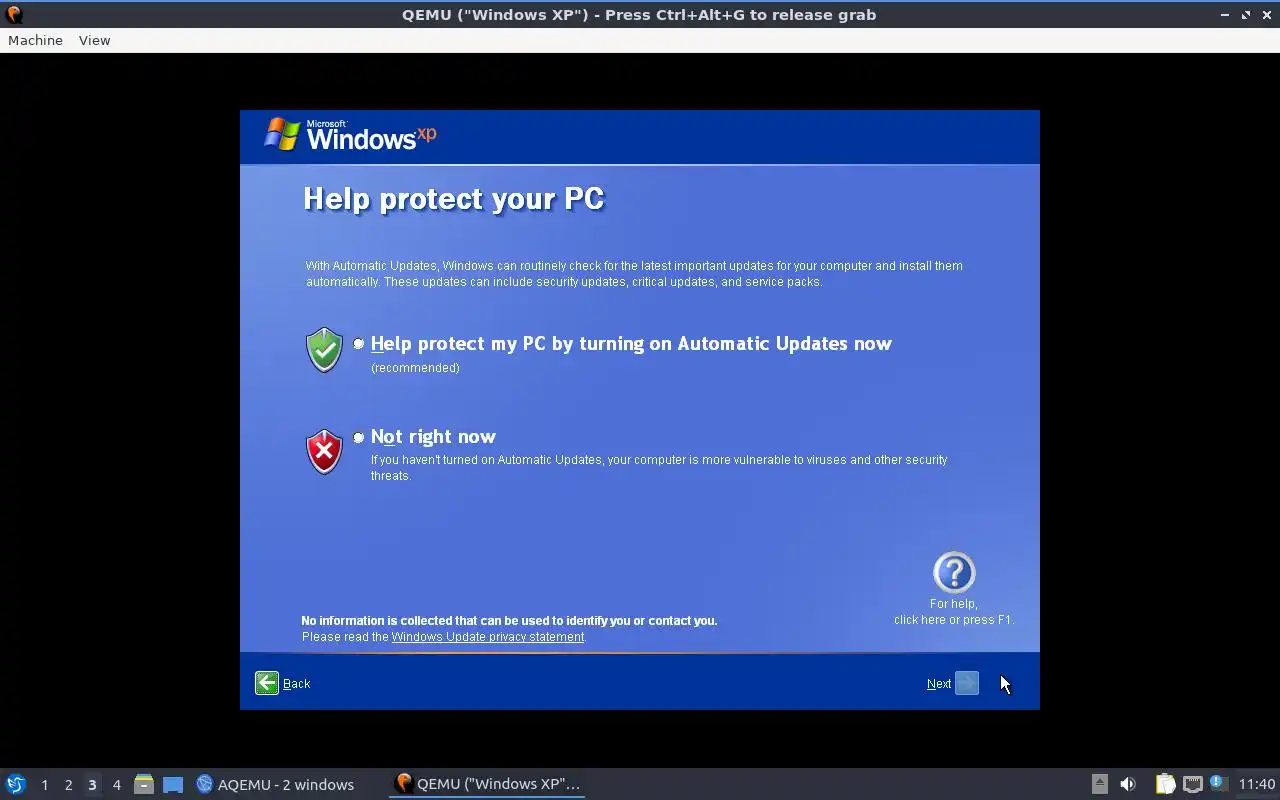Open the file manager icon in taskbar
Image resolution: width=1280 pixels, height=800 pixels.
click(x=144, y=785)
